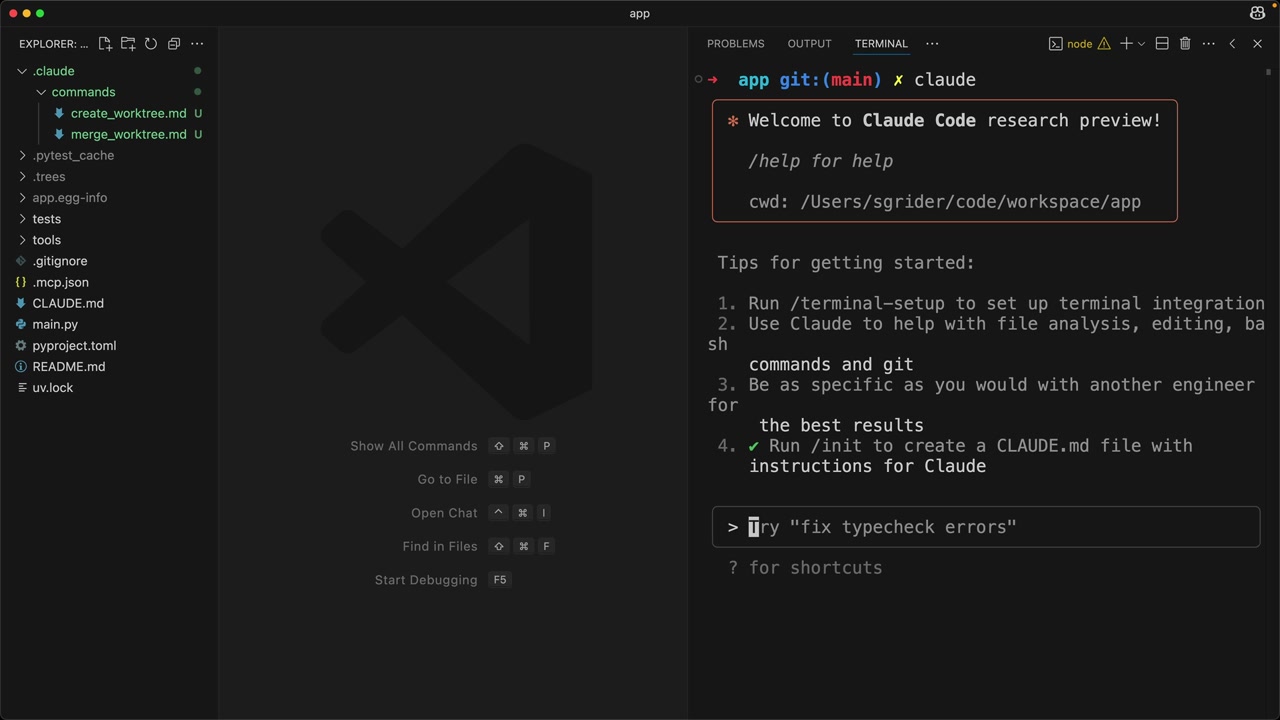The height and width of the screenshot is (720, 1280).
Task: Open create_worktree.md file
Action: (129, 113)
